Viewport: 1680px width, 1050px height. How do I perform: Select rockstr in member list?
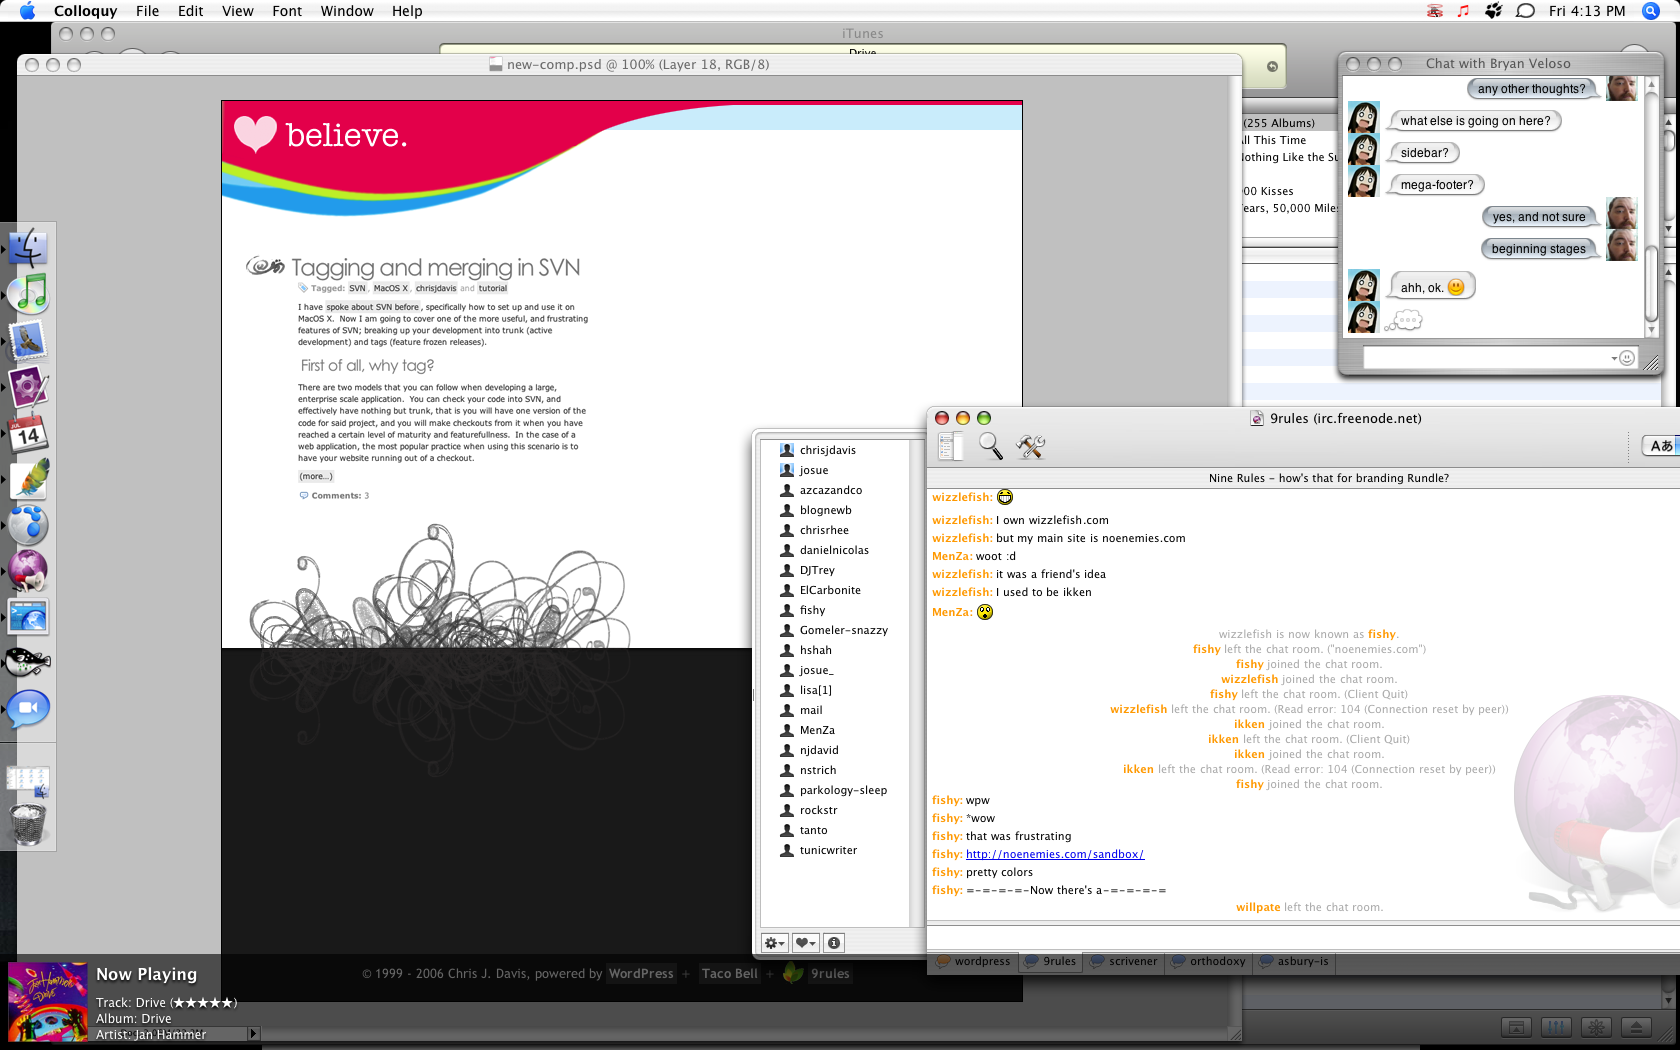(834, 810)
